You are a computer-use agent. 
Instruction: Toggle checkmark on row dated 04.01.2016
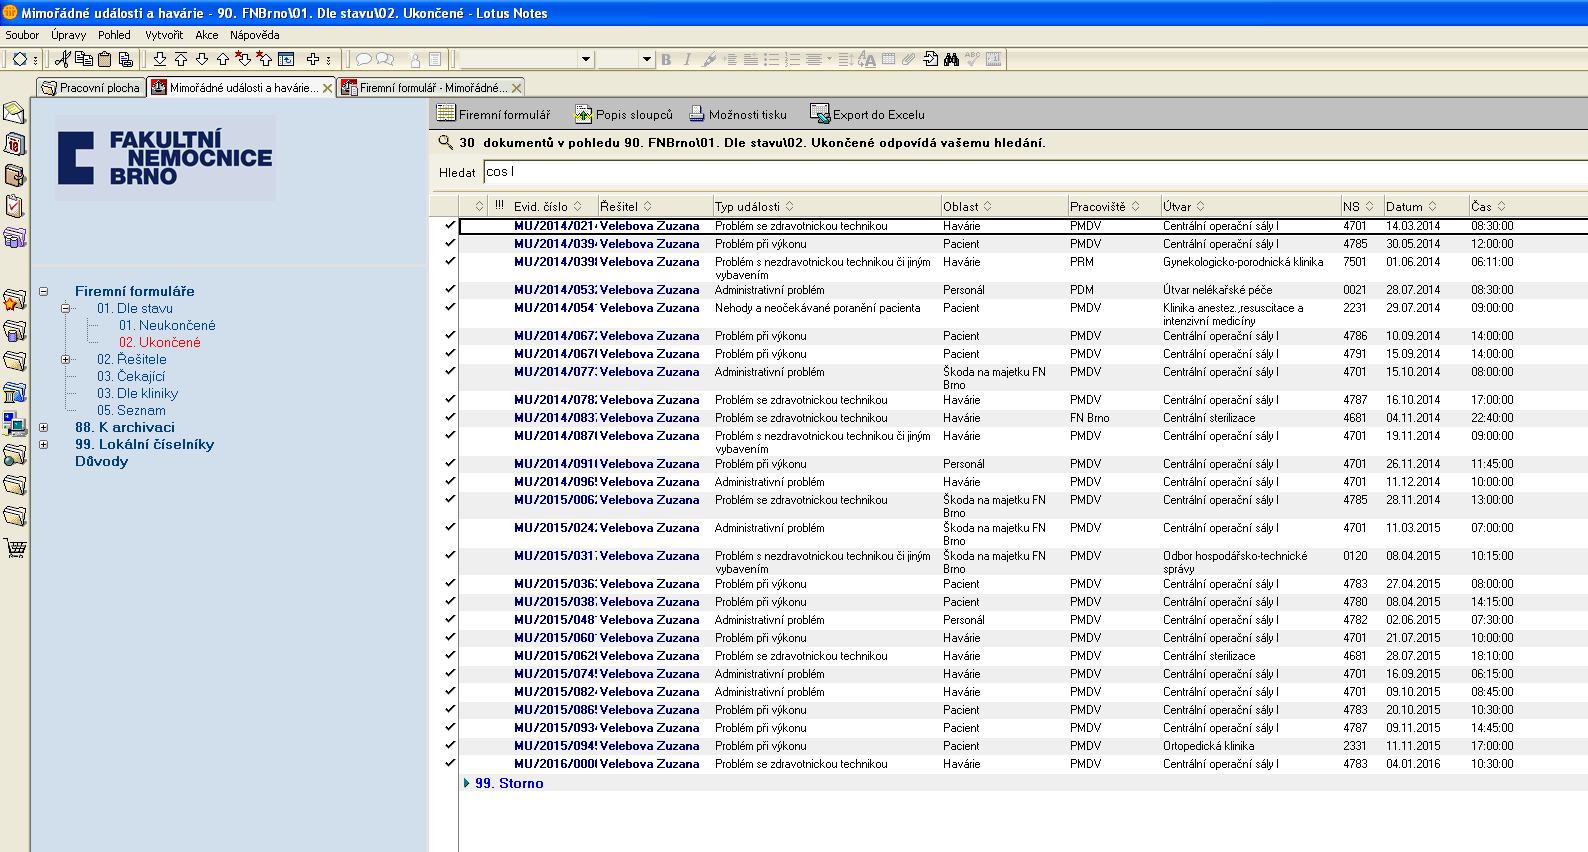[x=450, y=763]
